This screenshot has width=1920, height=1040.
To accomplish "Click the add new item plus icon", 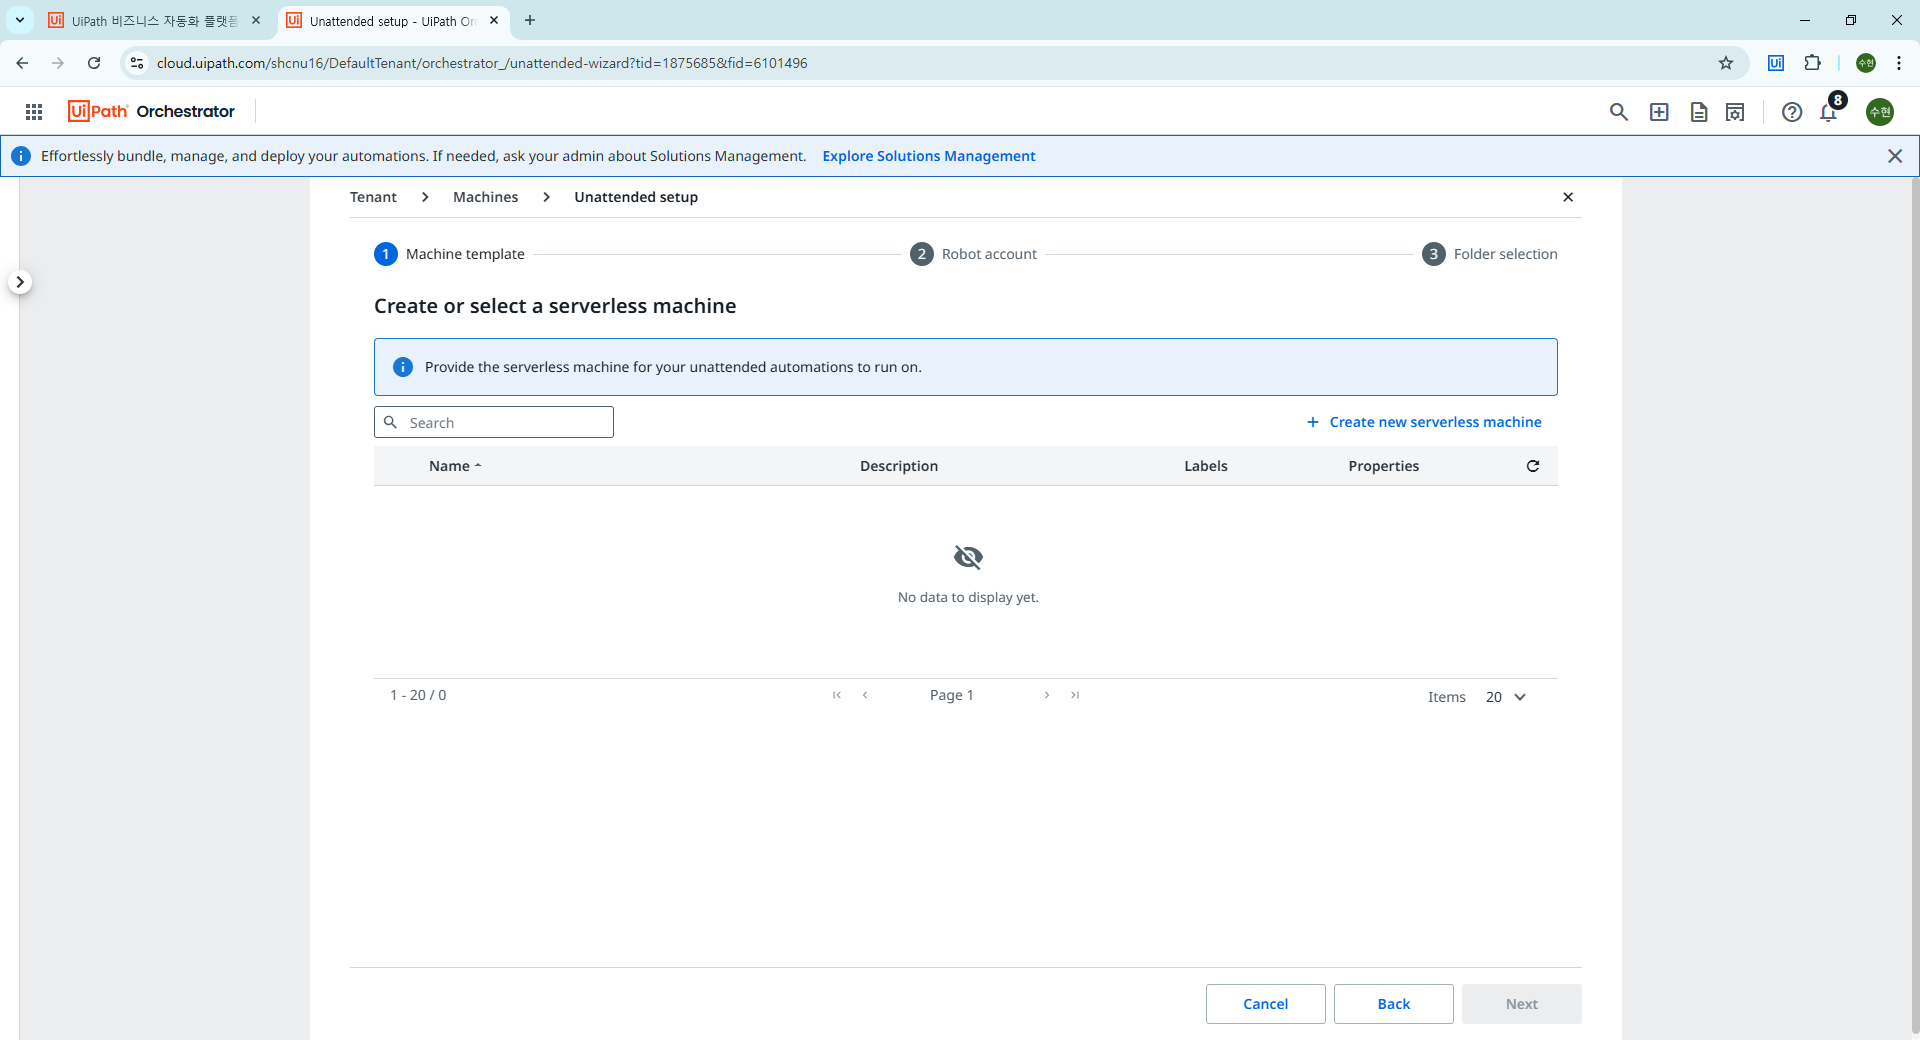I will [1659, 112].
